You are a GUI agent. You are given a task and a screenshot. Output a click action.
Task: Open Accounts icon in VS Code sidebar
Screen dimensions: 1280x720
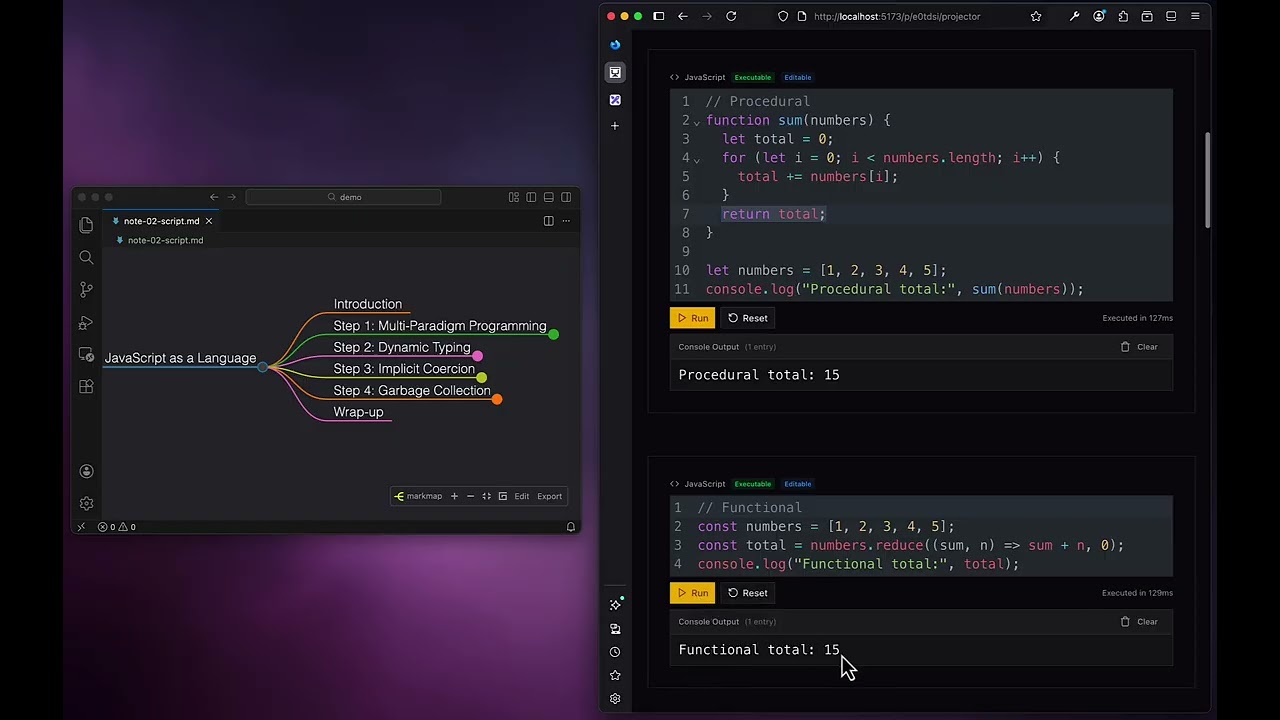tap(86, 471)
